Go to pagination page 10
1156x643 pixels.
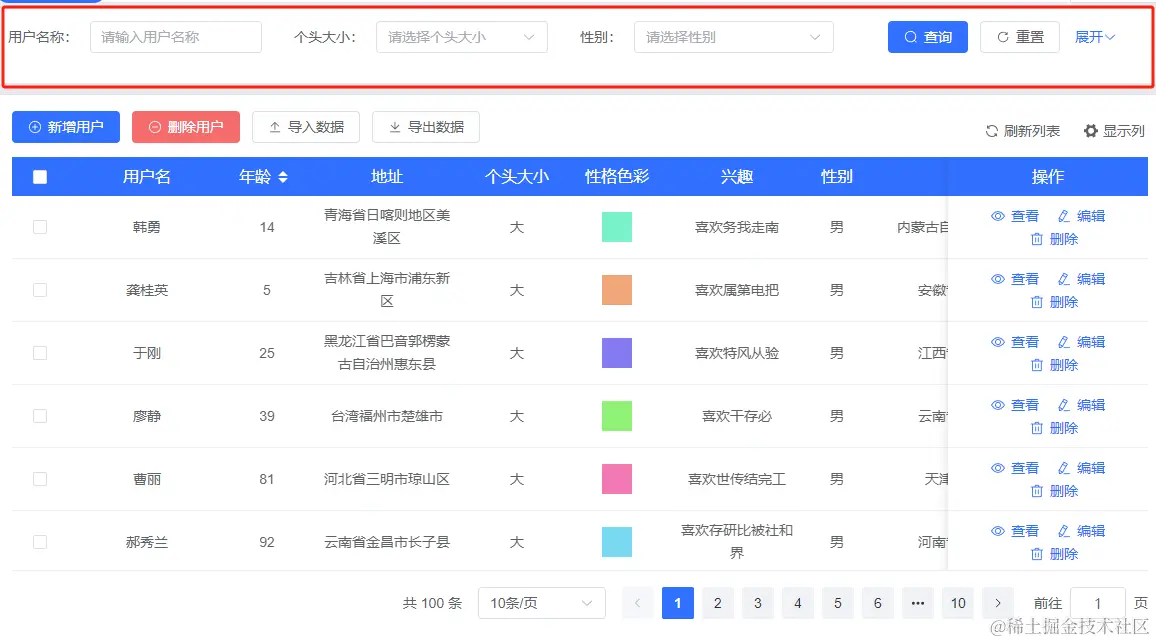tap(958, 603)
